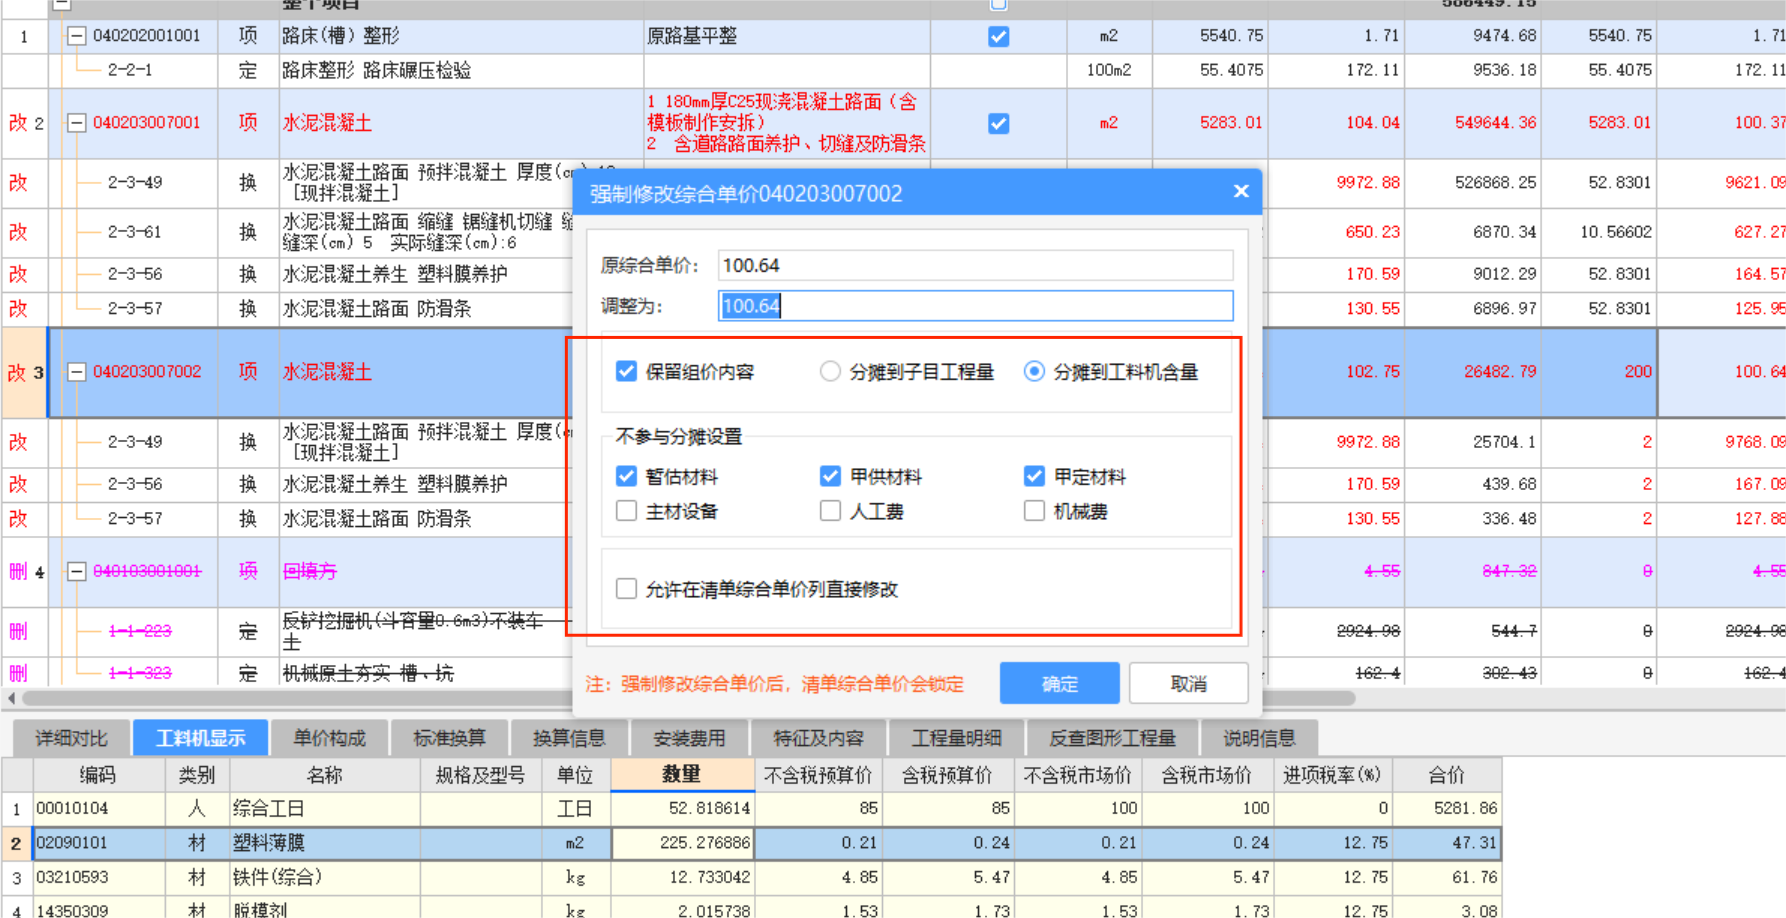Click the 调整为 price input field
Image resolution: width=1786 pixels, height=918 pixels.
click(975, 306)
